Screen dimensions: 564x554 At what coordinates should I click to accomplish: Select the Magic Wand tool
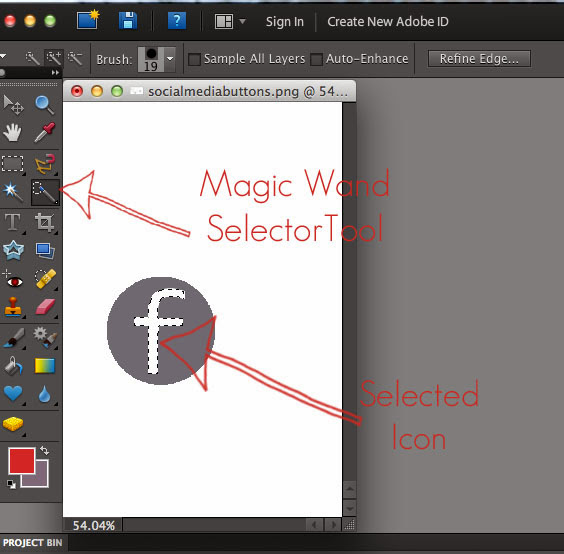(x=13, y=192)
